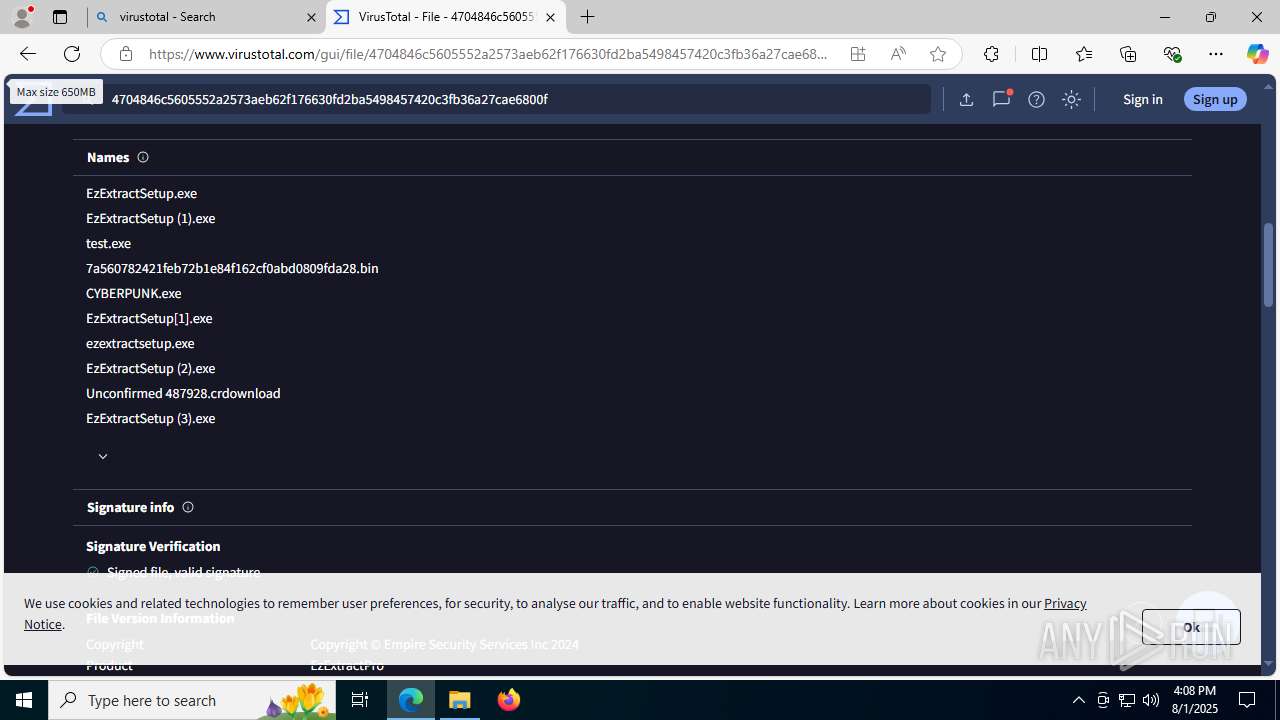Open Windows Start menu
The height and width of the screenshot is (720, 1280).
(x=24, y=700)
